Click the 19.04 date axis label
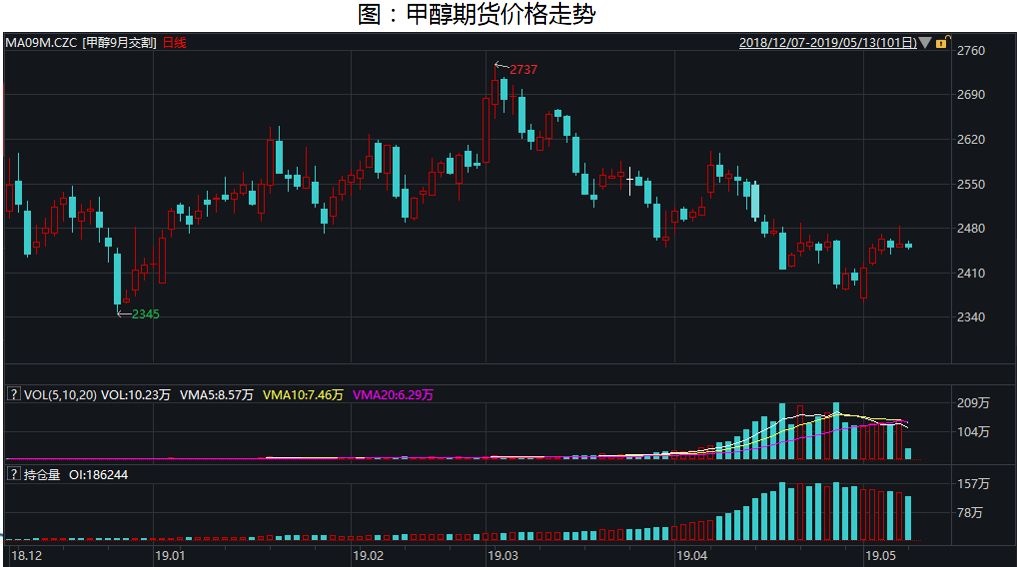The image size is (1017, 567). coord(692,556)
